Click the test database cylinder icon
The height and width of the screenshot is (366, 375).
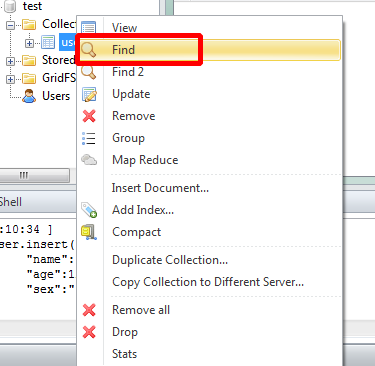click(x=11, y=6)
